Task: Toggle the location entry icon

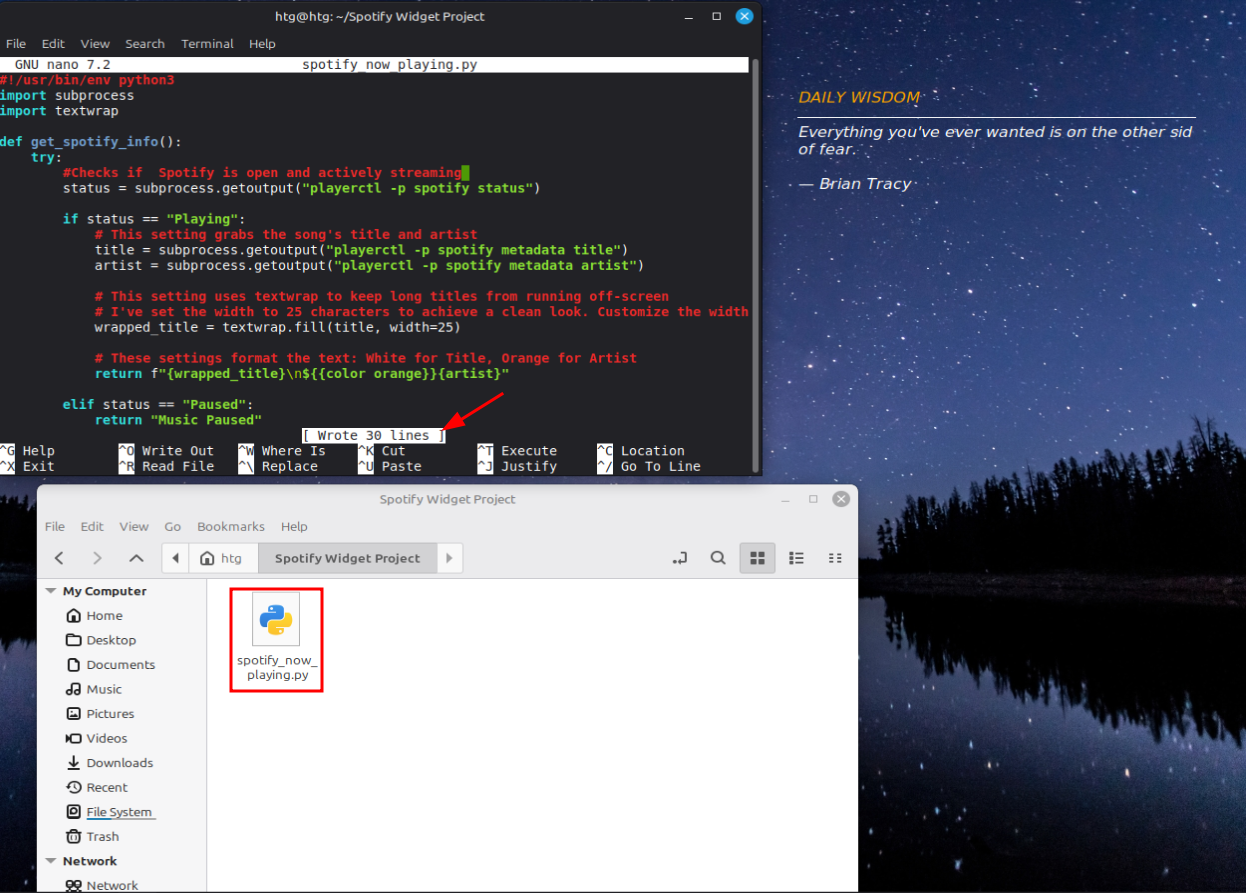Action: tap(680, 558)
